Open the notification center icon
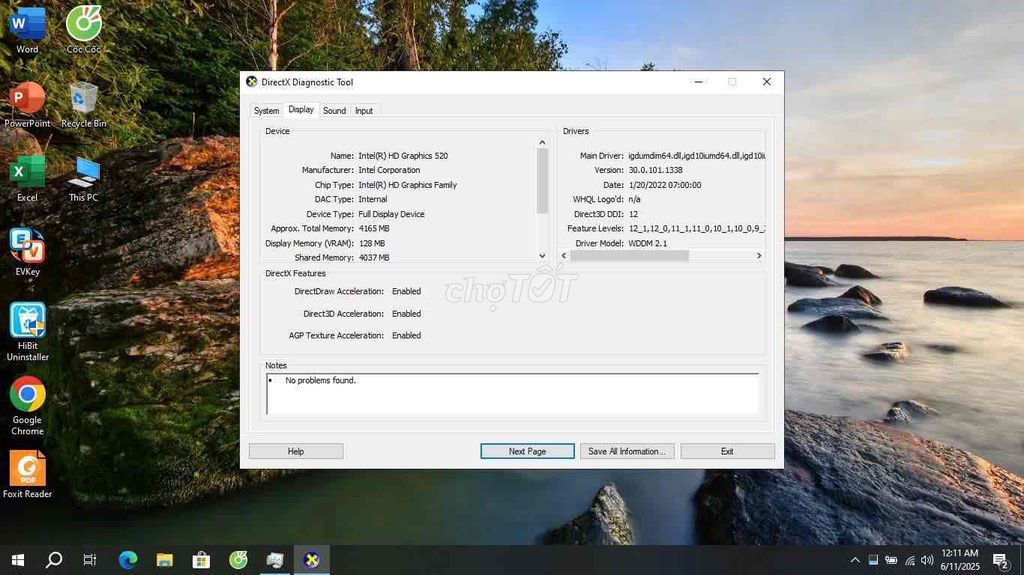 coord(1000,560)
